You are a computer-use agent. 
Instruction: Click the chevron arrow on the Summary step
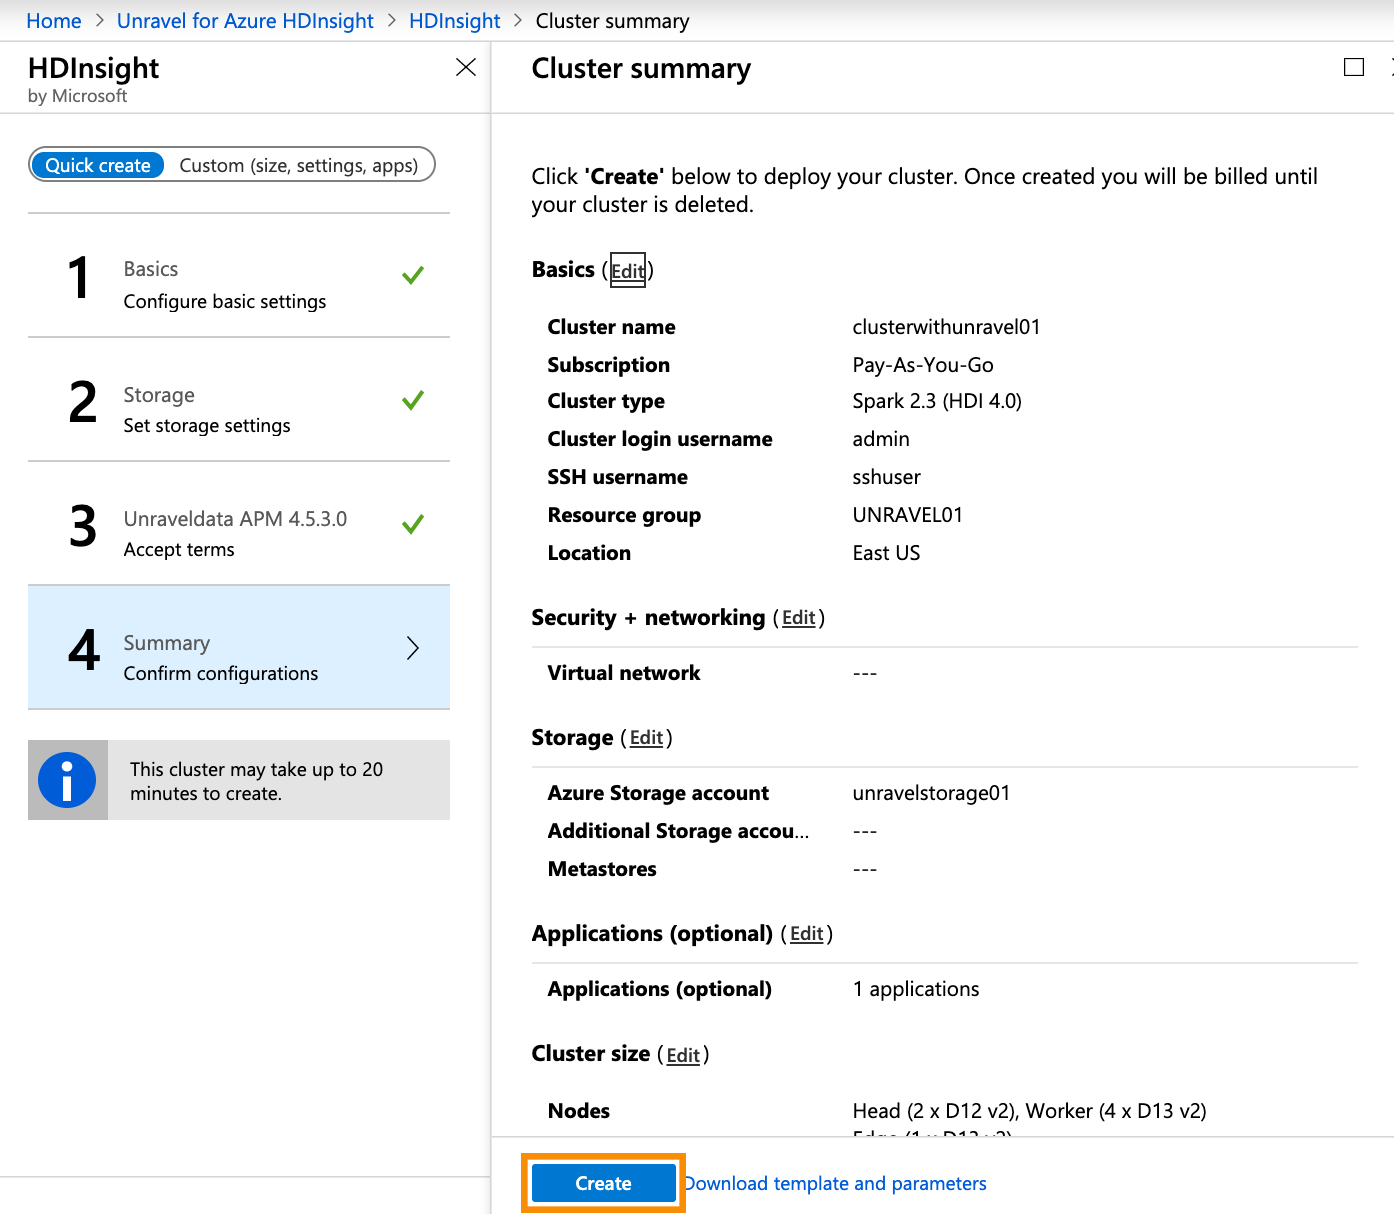click(413, 648)
